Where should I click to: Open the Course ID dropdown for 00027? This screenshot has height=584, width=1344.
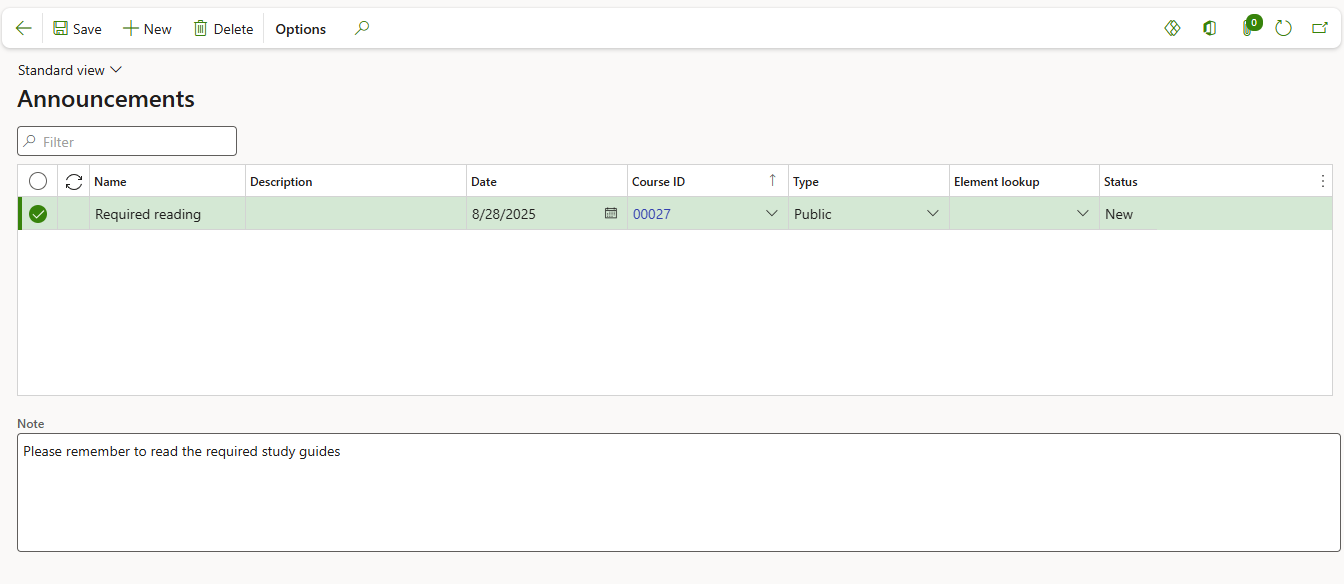[x=771, y=213]
